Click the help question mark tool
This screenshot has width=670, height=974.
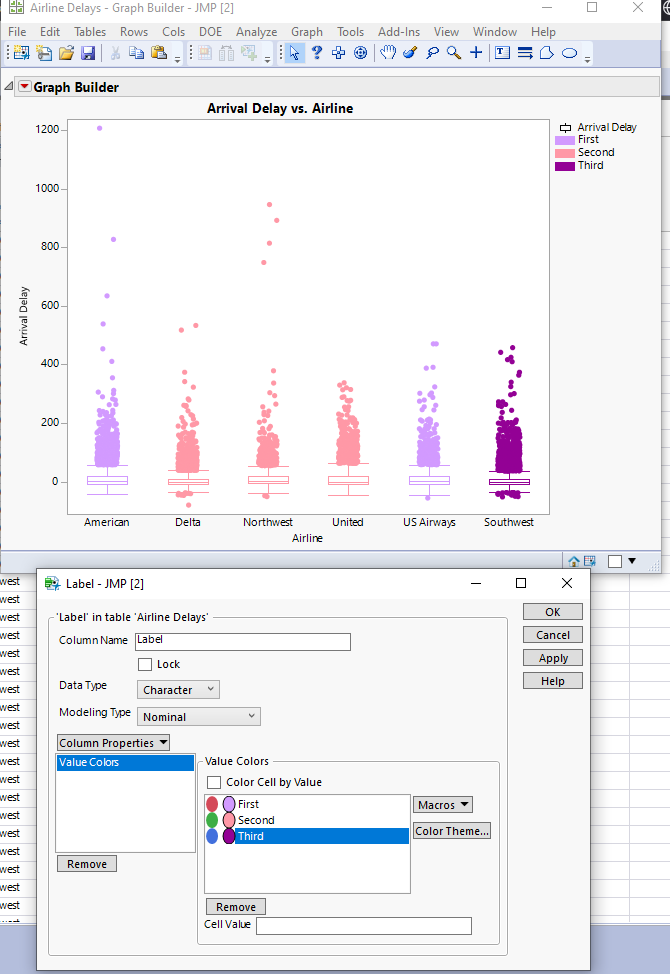click(317, 53)
